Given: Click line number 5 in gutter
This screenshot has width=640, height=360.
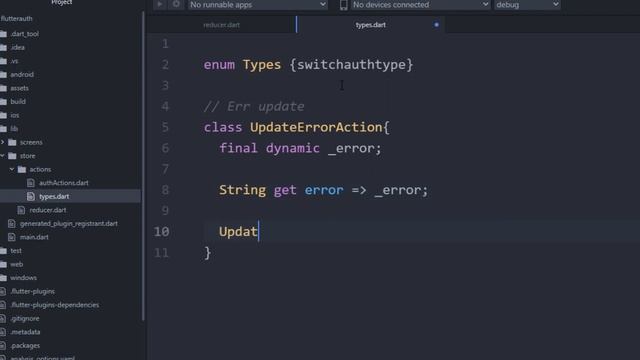Looking at the screenshot, I should coord(165,127).
